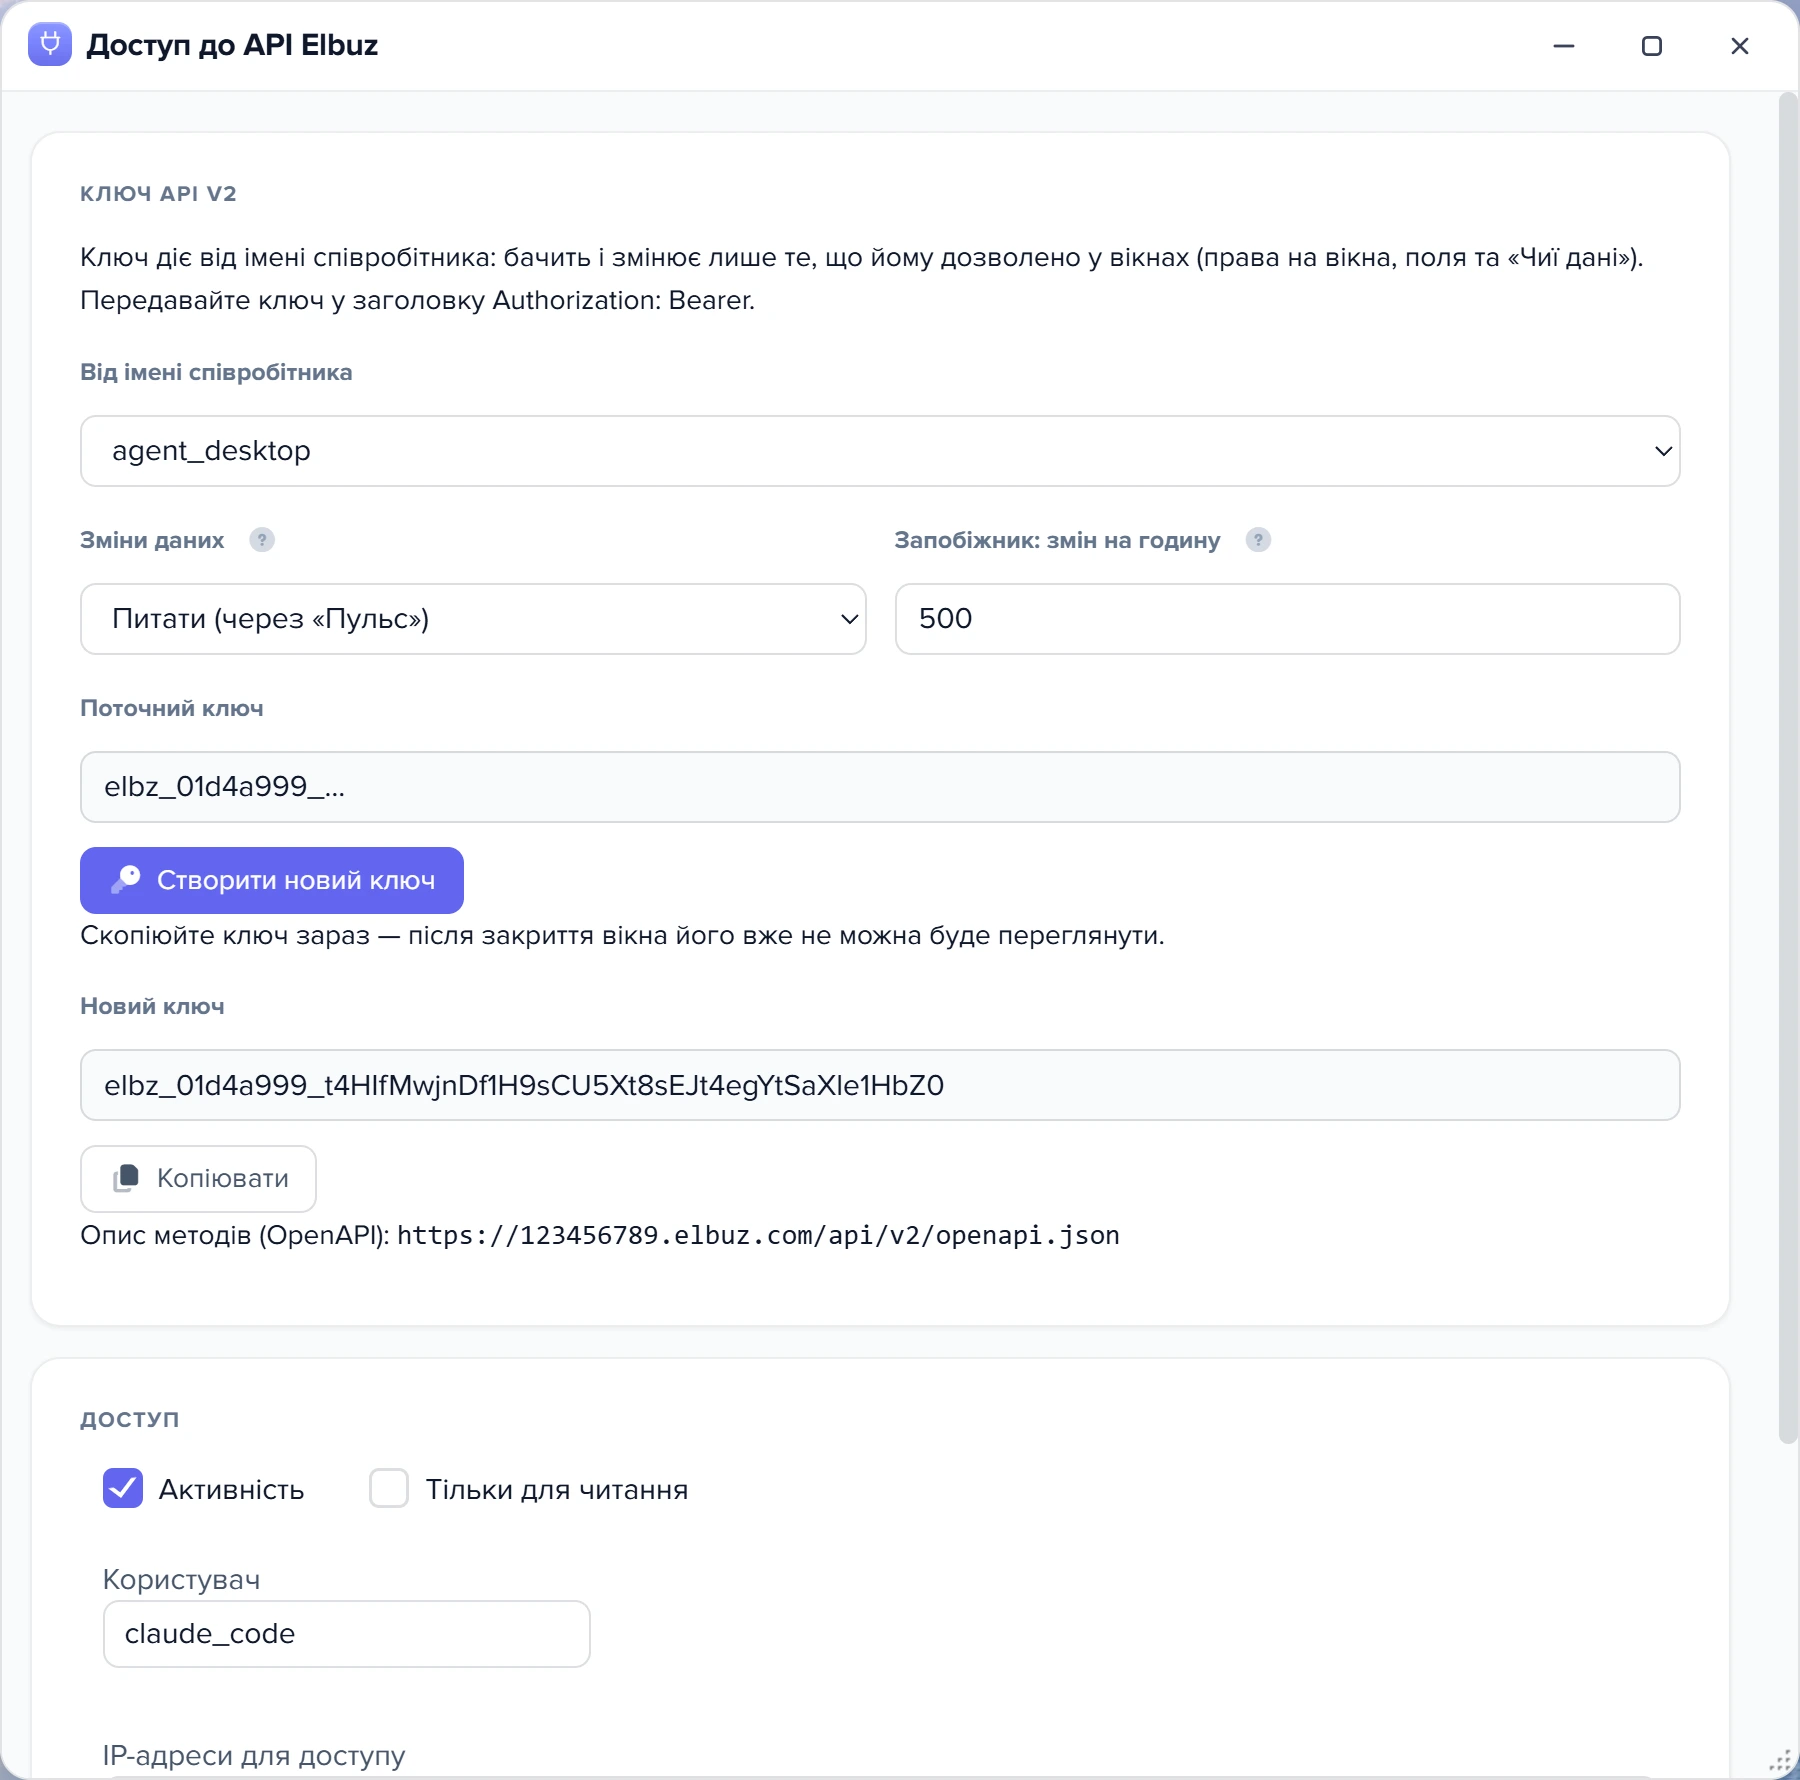Click the OpenAPI URL openapi.json
The height and width of the screenshot is (1780, 1800).
(x=758, y=1236)
